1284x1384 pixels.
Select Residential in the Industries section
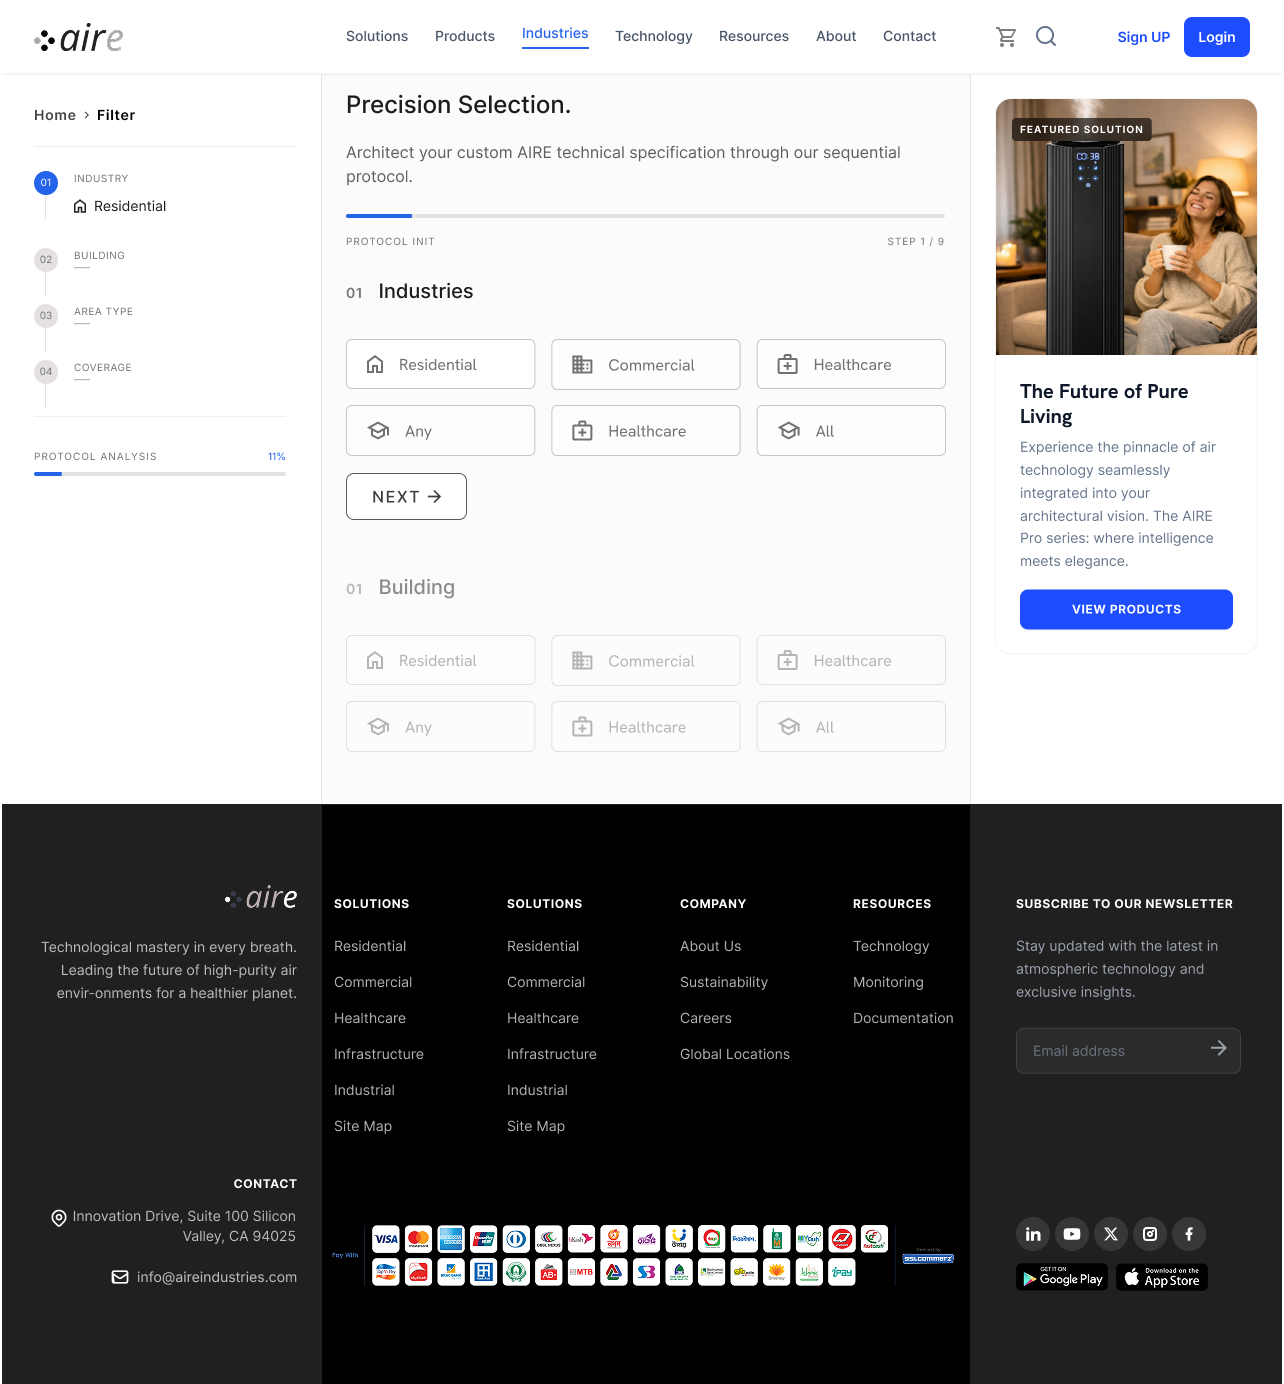[x=441, y=364]
